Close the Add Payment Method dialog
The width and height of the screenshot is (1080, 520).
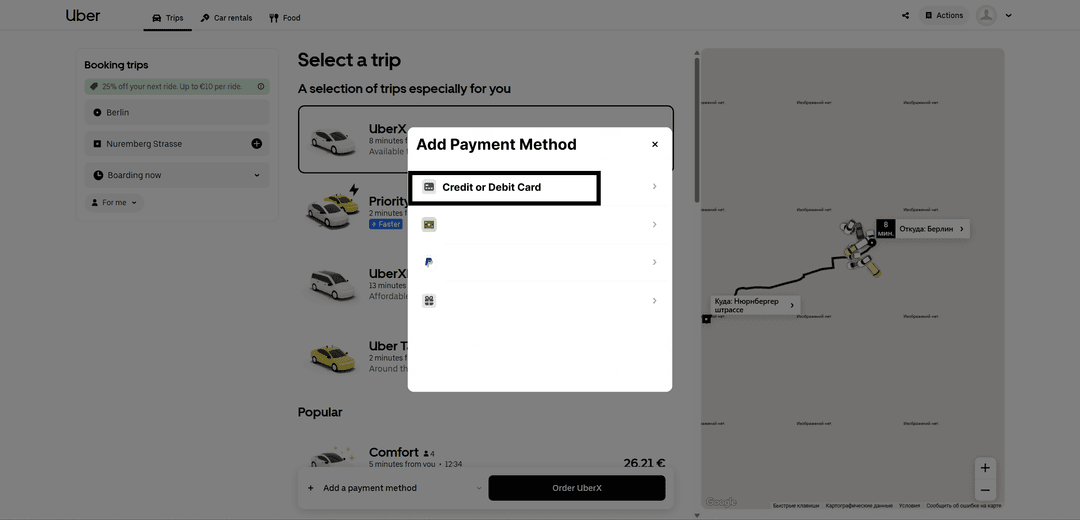tap(655, 144)
